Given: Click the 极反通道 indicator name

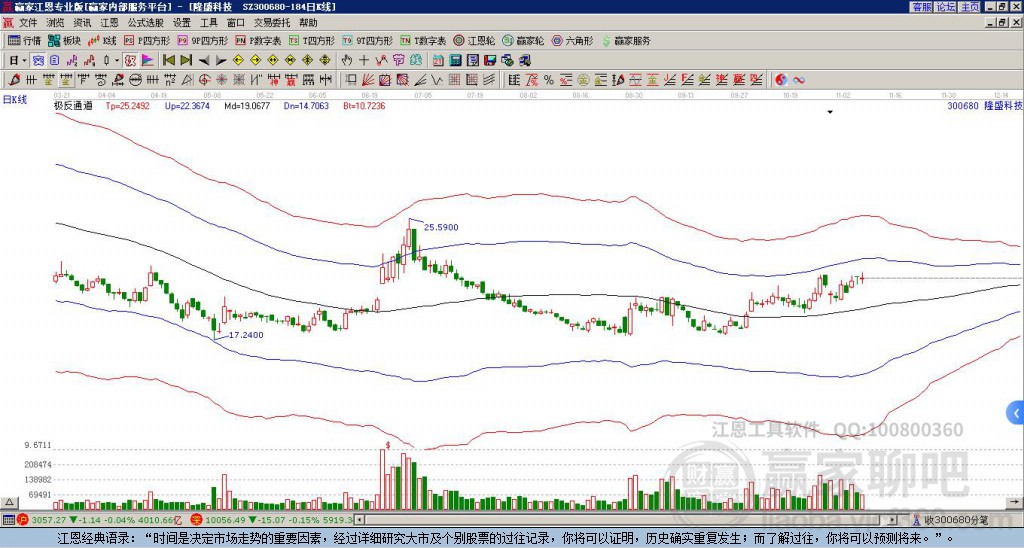Looking at the screenshot, I should click(73, 106).
